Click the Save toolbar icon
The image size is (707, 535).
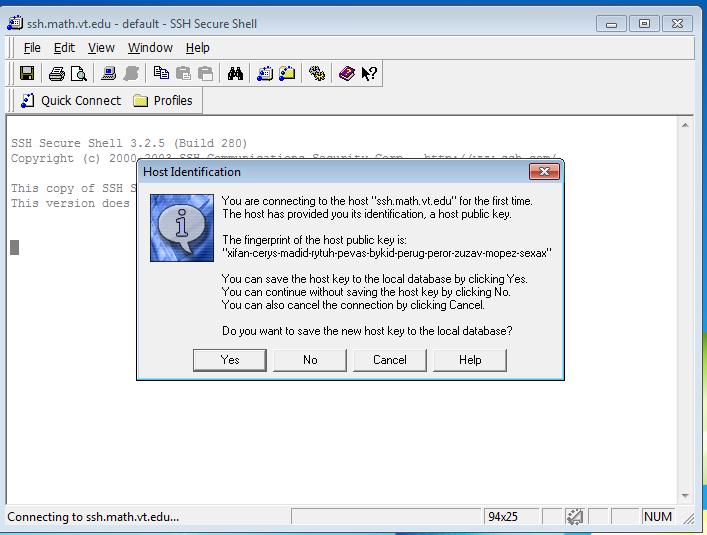pos(27,73)
